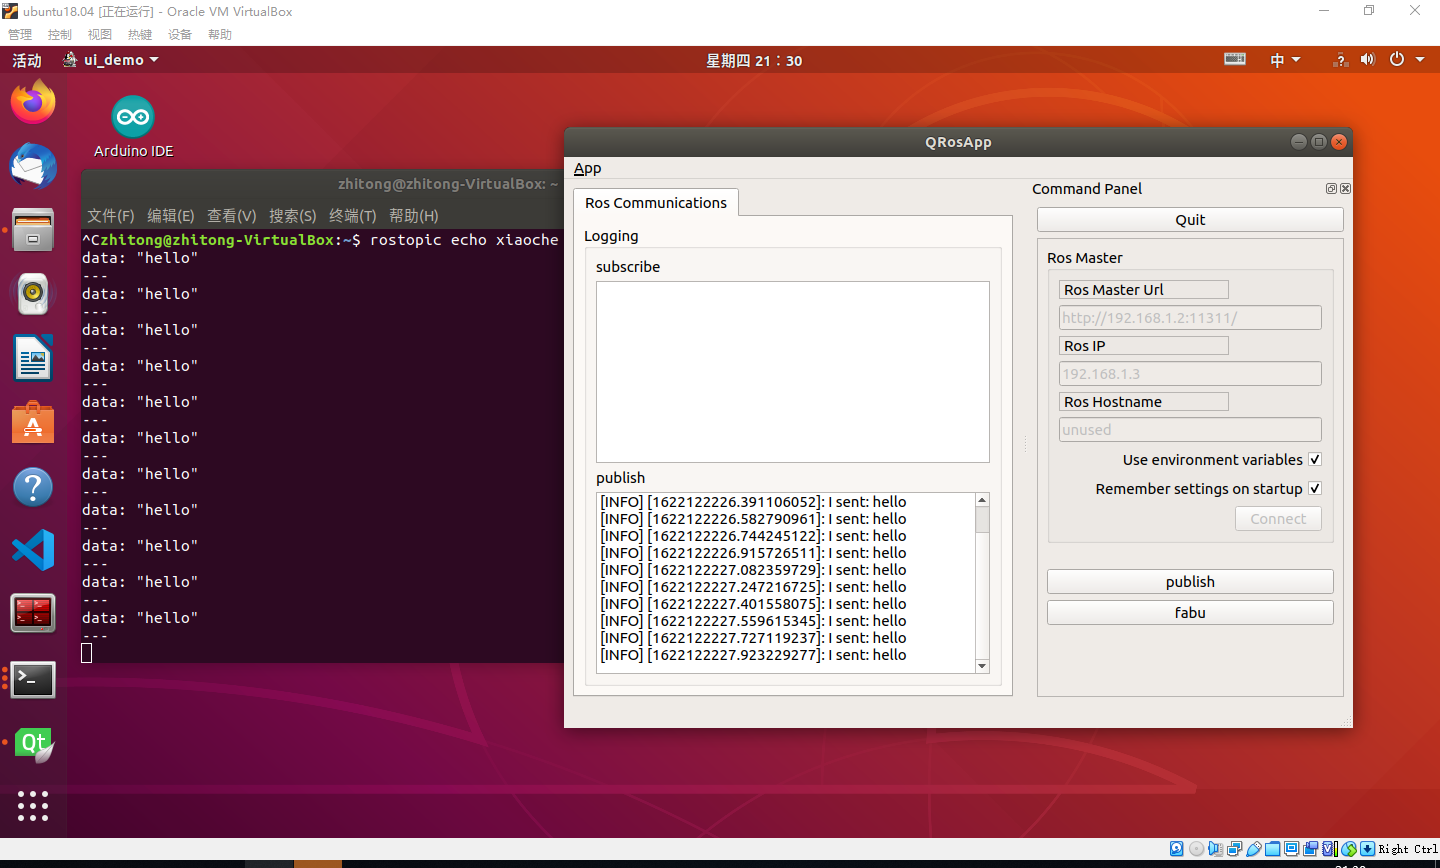This screenshot has height=868, width=1440.
Task: Open the App menu in QRosApp
Action: coord(587,168)
